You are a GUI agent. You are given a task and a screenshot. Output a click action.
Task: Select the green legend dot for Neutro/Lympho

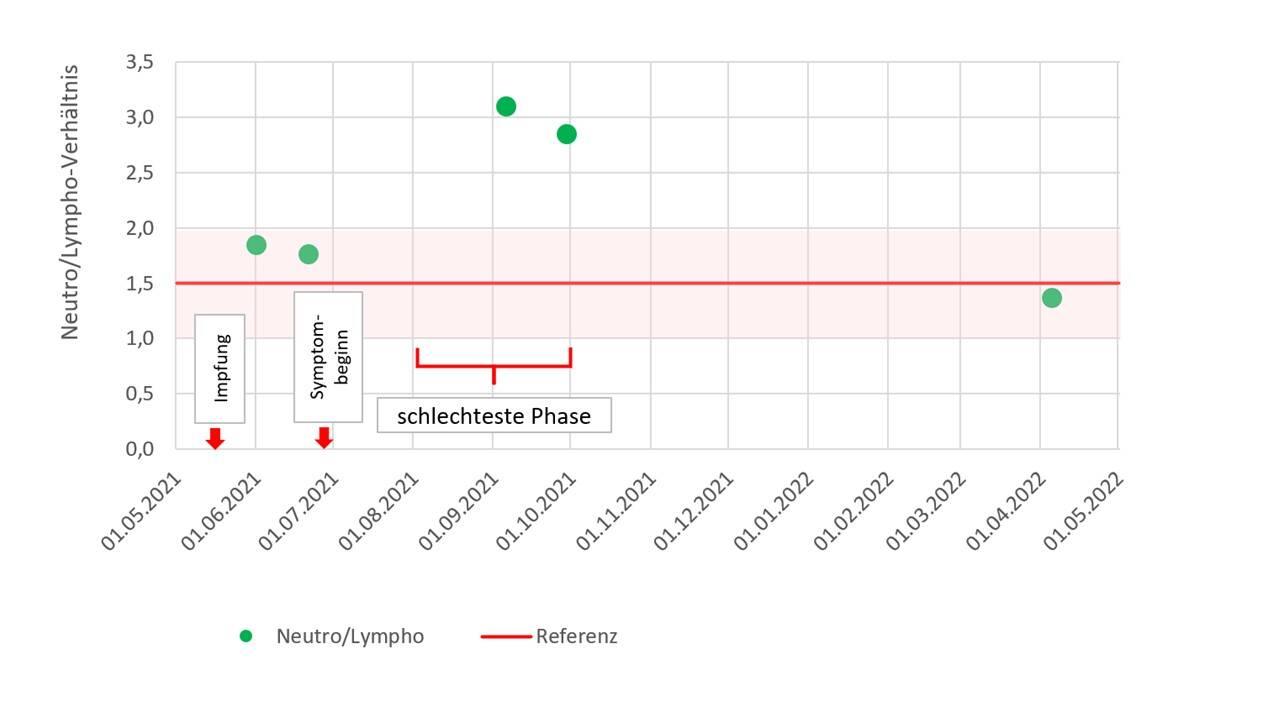click(x=246, y=636)
